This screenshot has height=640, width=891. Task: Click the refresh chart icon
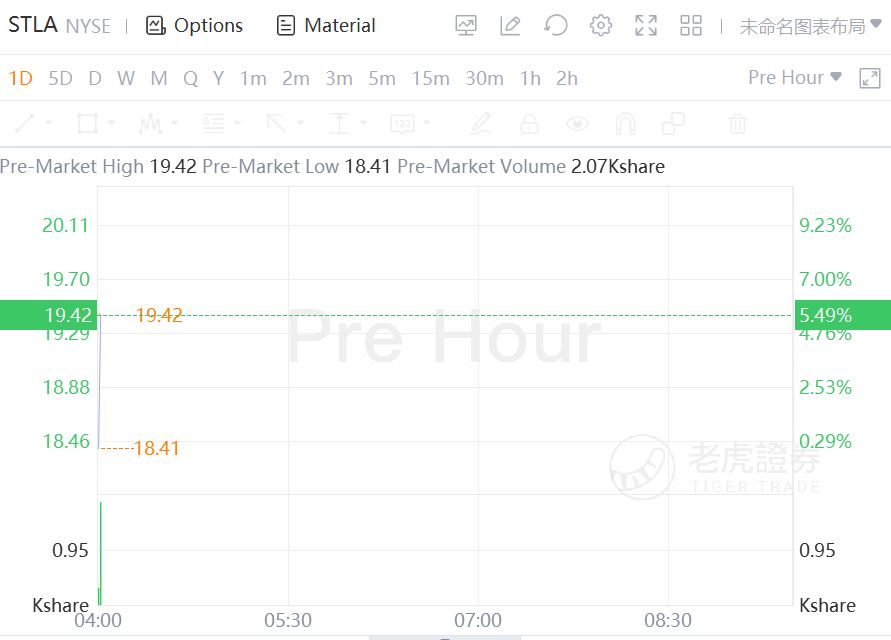(x=556, y=26)
